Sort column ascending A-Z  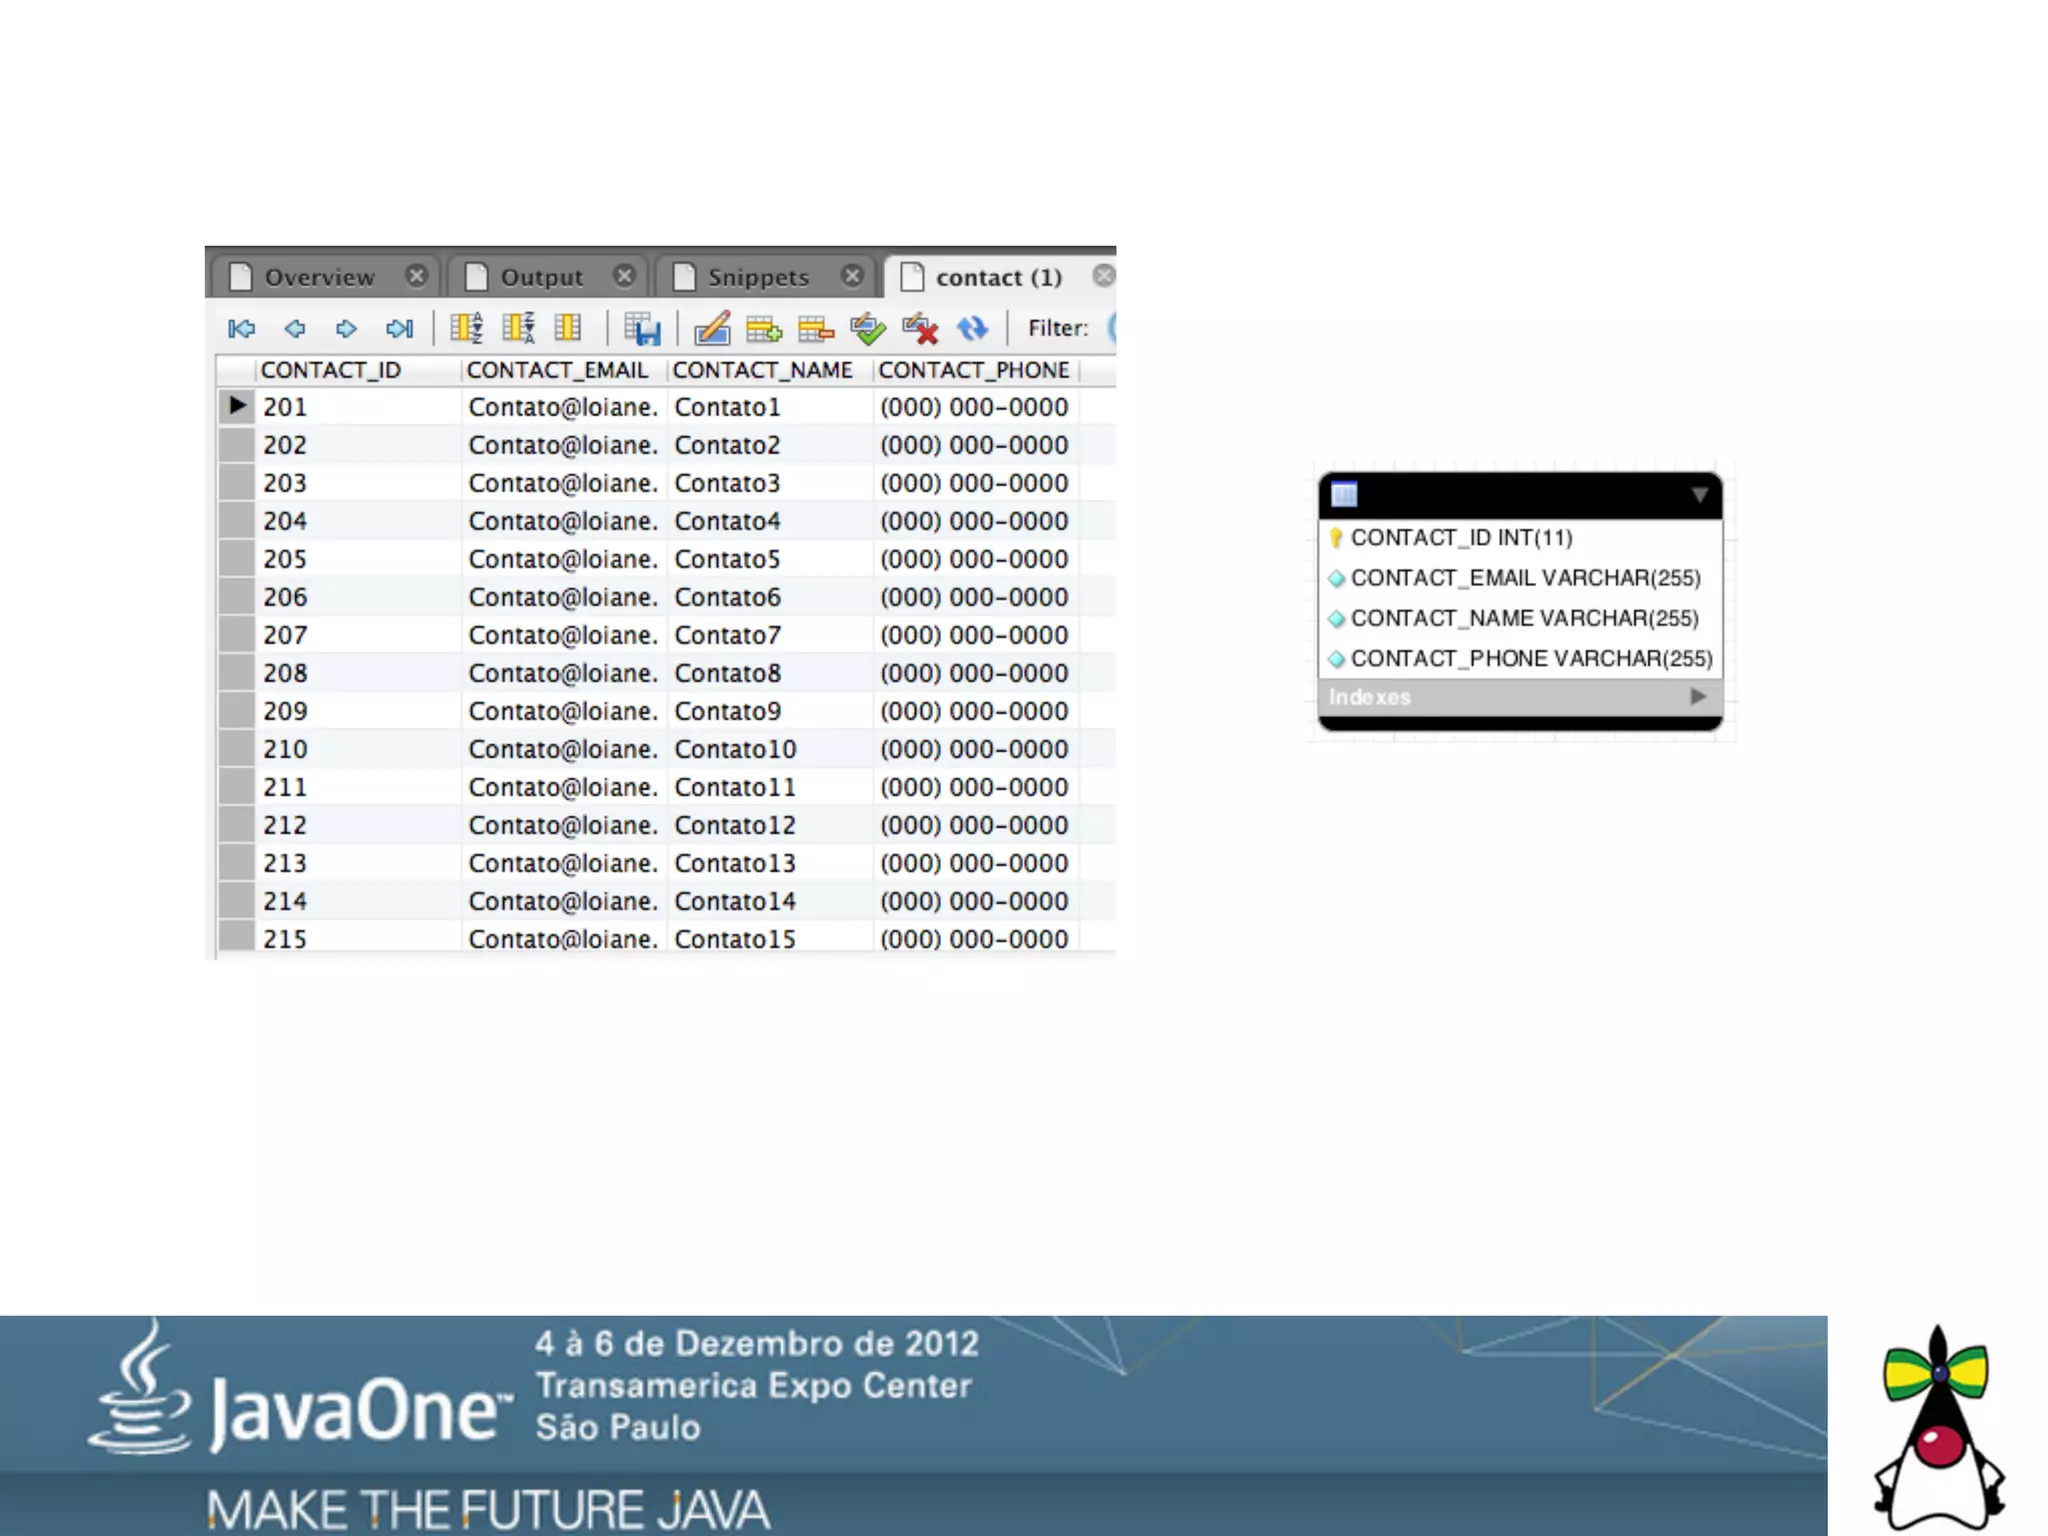[x=466, y=328]
